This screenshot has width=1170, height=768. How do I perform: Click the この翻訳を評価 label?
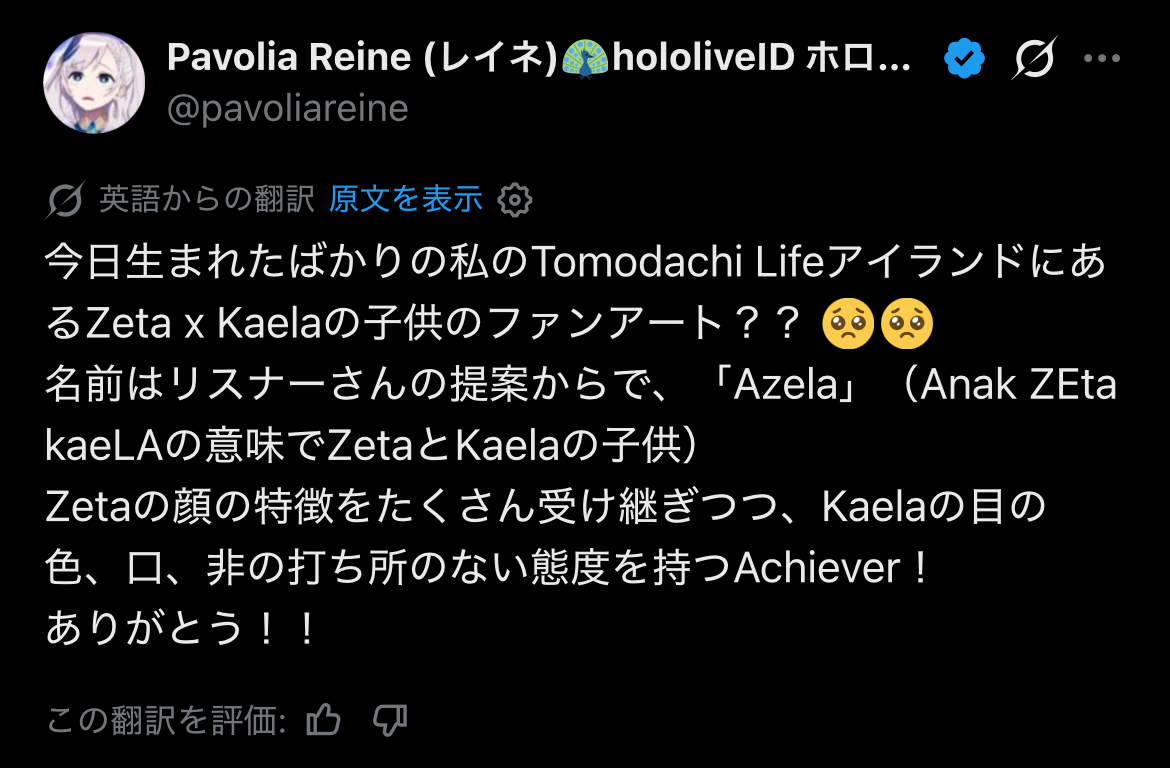click(166, 720)
